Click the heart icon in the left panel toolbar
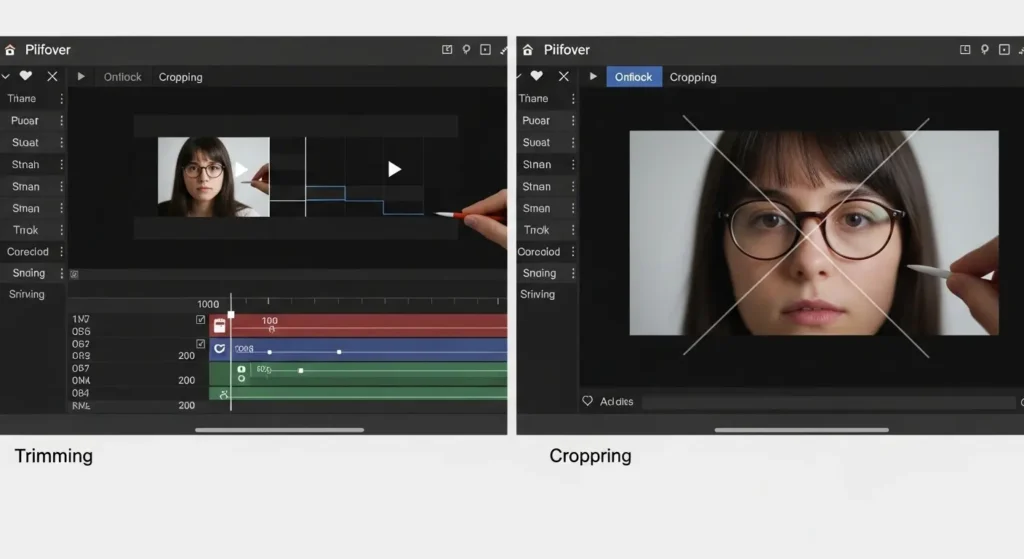Screen dimensions: 1024x559 [26, 76]
